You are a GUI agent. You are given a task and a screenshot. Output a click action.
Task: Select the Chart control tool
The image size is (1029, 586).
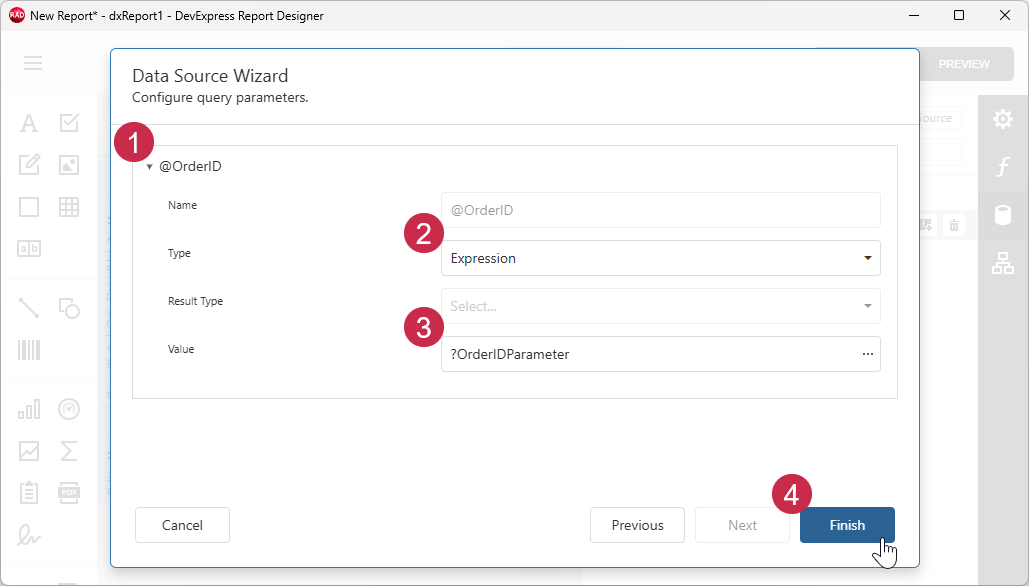point(28,409)
